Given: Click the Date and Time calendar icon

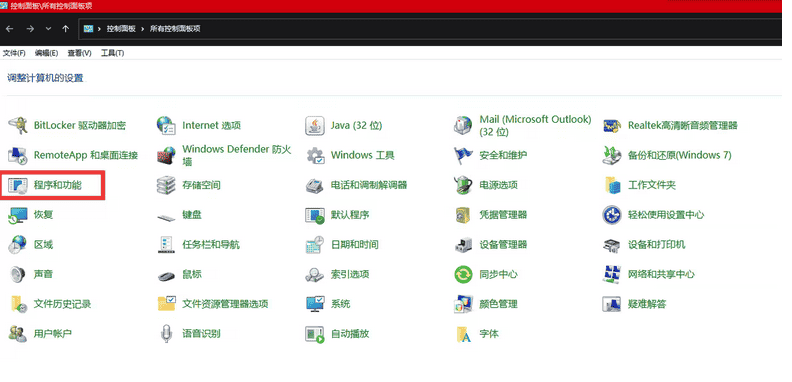Looking at the screenshot, I should coord(315,245).
